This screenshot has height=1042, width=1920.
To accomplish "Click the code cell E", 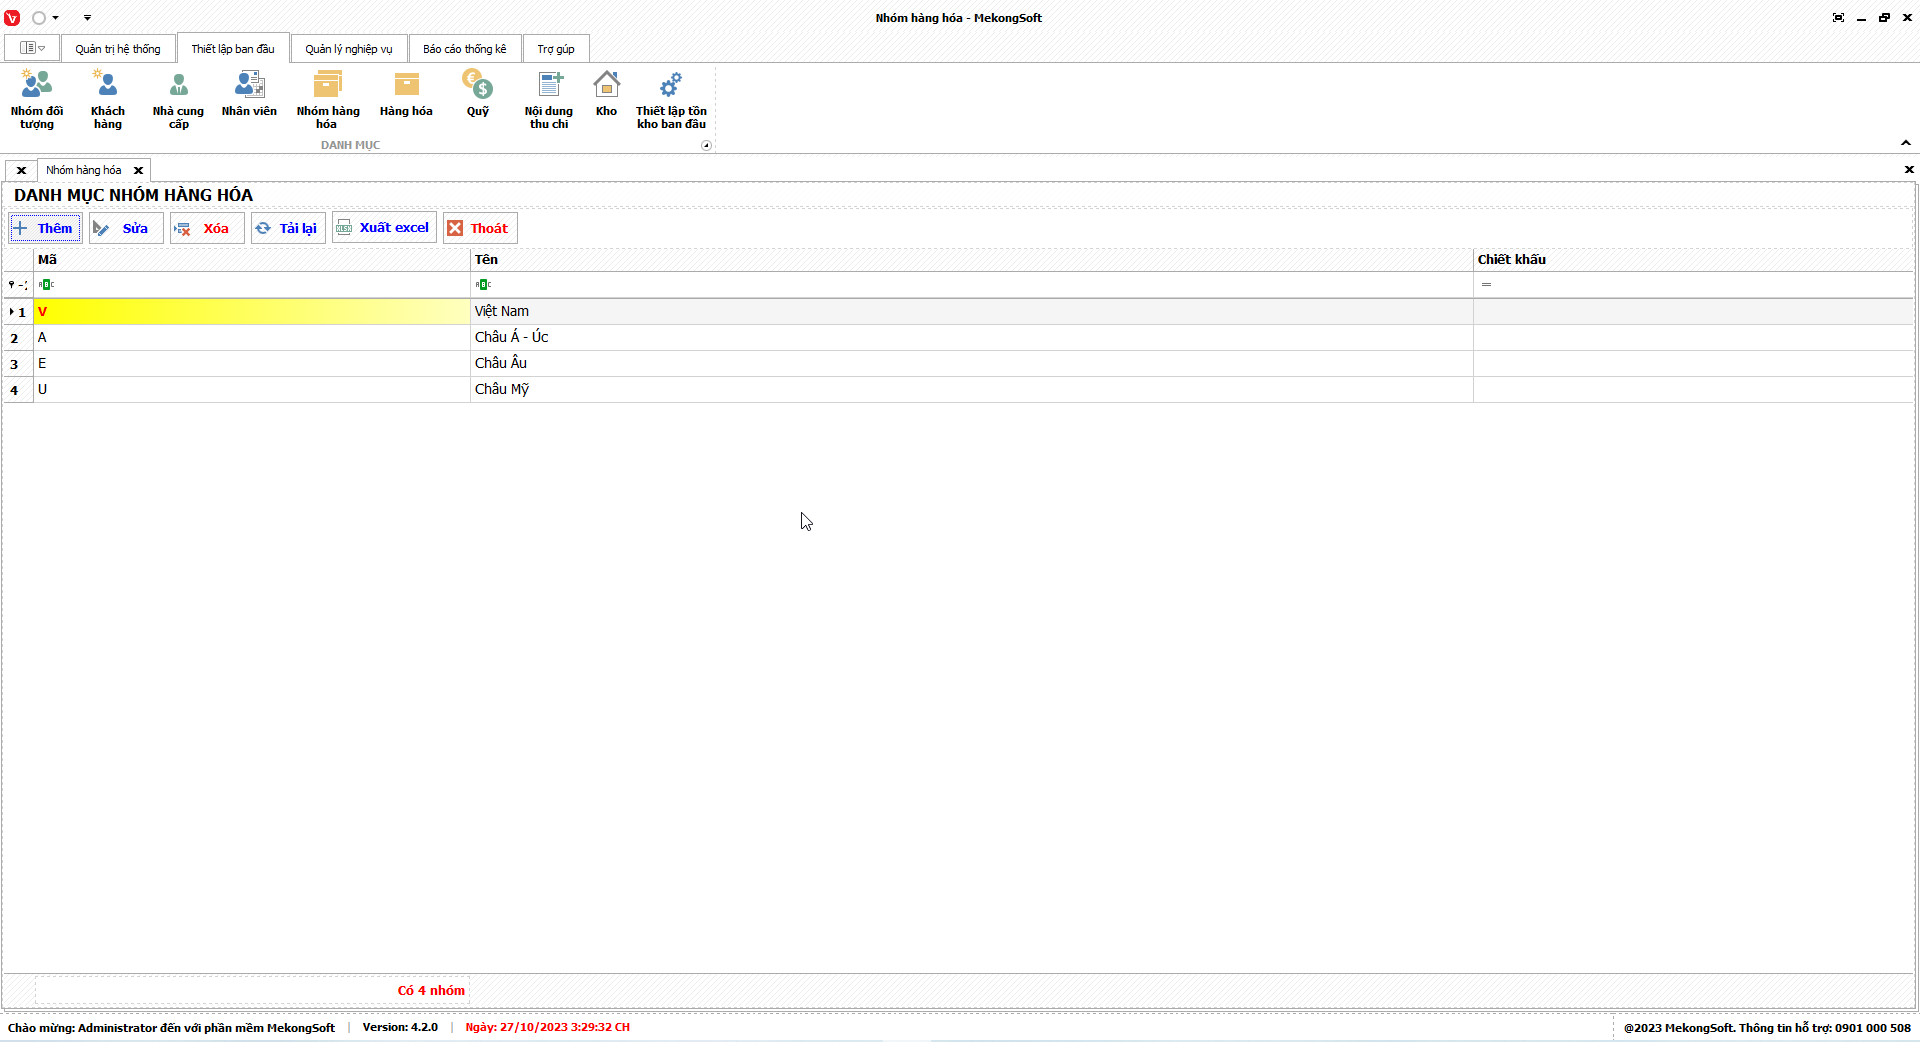I will point(252,364).
